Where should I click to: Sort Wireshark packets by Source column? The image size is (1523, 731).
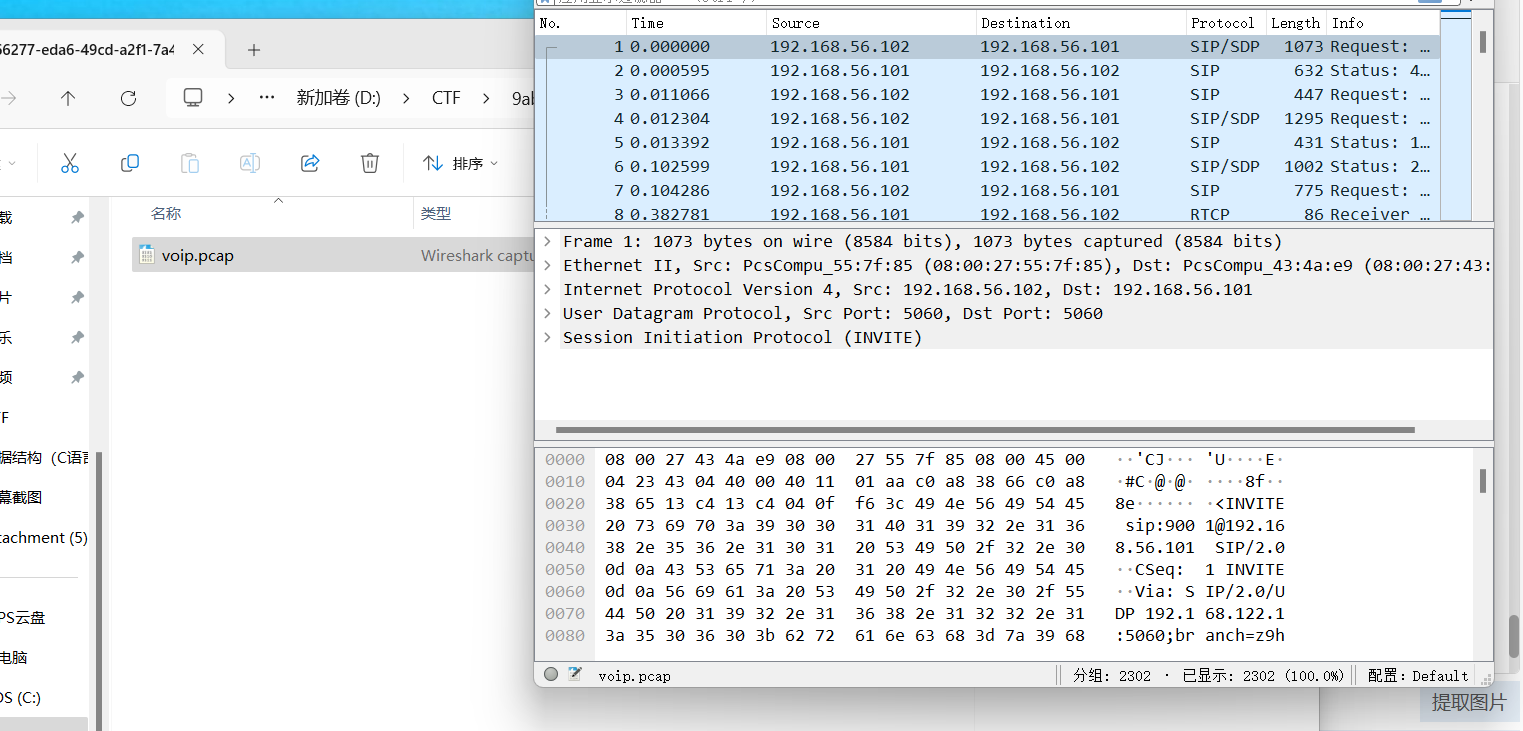(871, 23)
